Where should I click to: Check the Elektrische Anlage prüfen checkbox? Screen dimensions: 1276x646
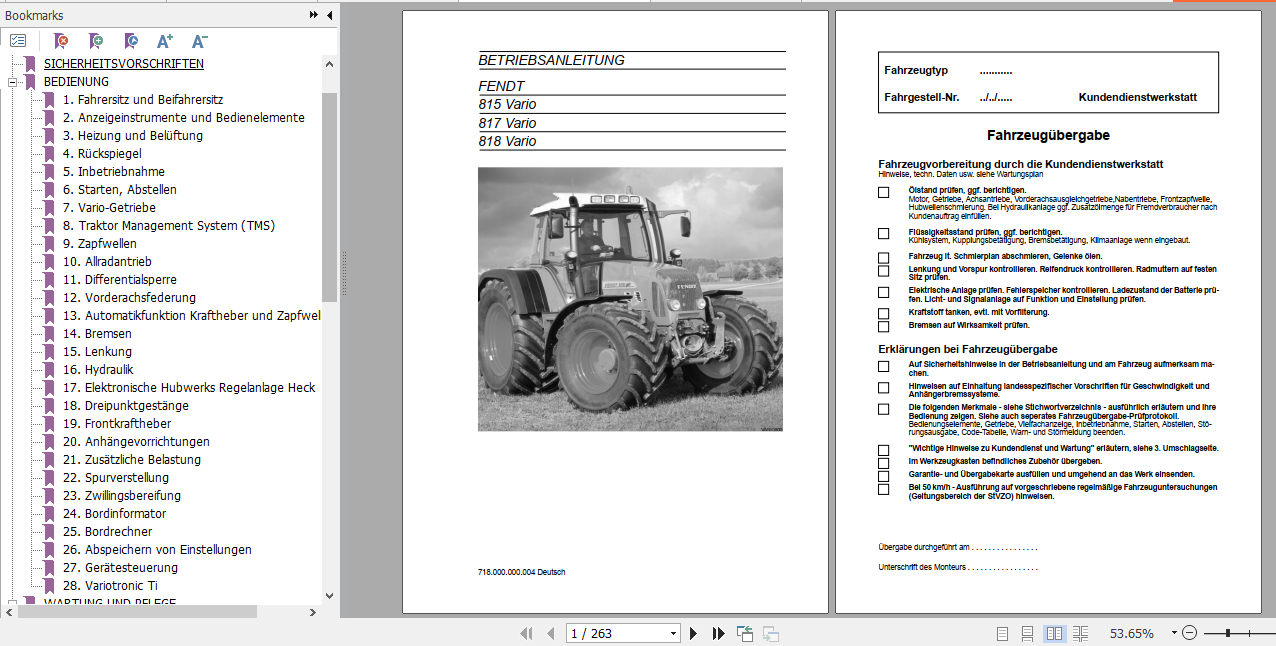(x=883, y=292)
